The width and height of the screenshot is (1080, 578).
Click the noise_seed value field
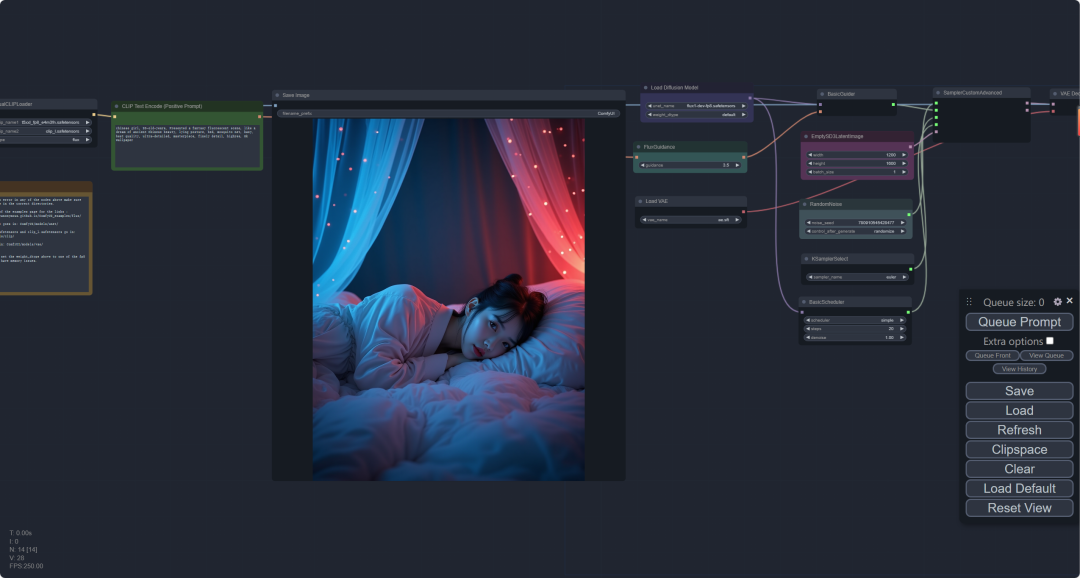tap(856, 223)
